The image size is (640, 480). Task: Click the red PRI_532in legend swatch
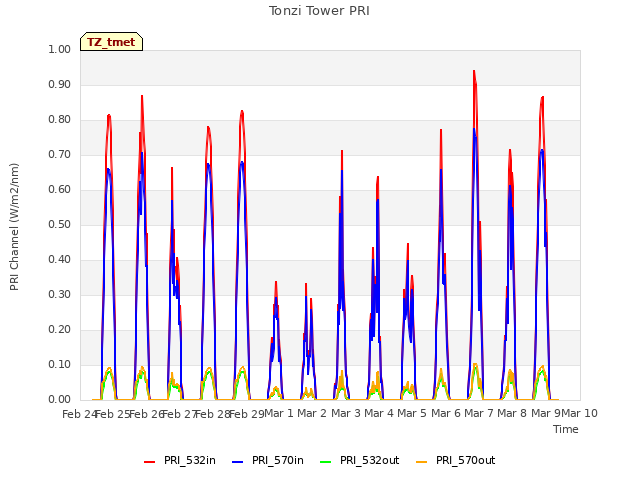149,462
